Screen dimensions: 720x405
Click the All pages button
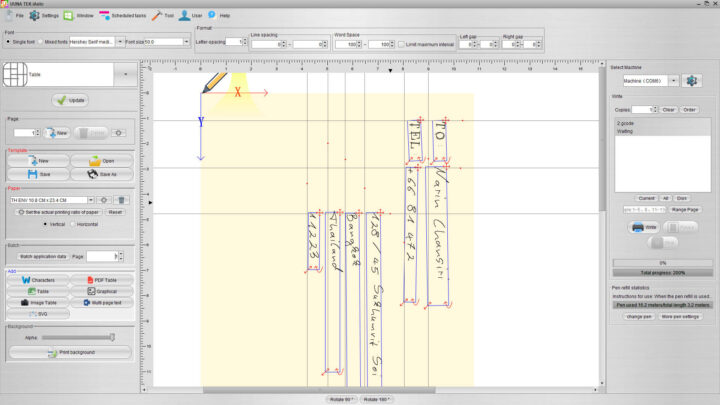tap(665, 198)
